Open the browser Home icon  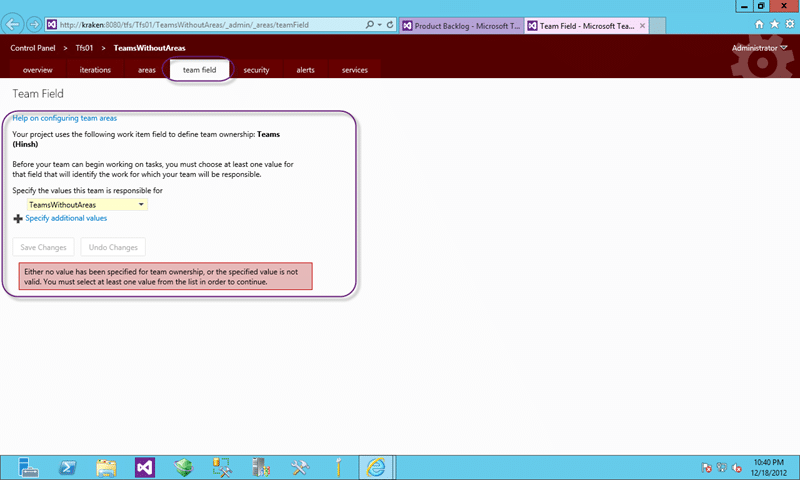pyautogui.click(x=759, y=24)
